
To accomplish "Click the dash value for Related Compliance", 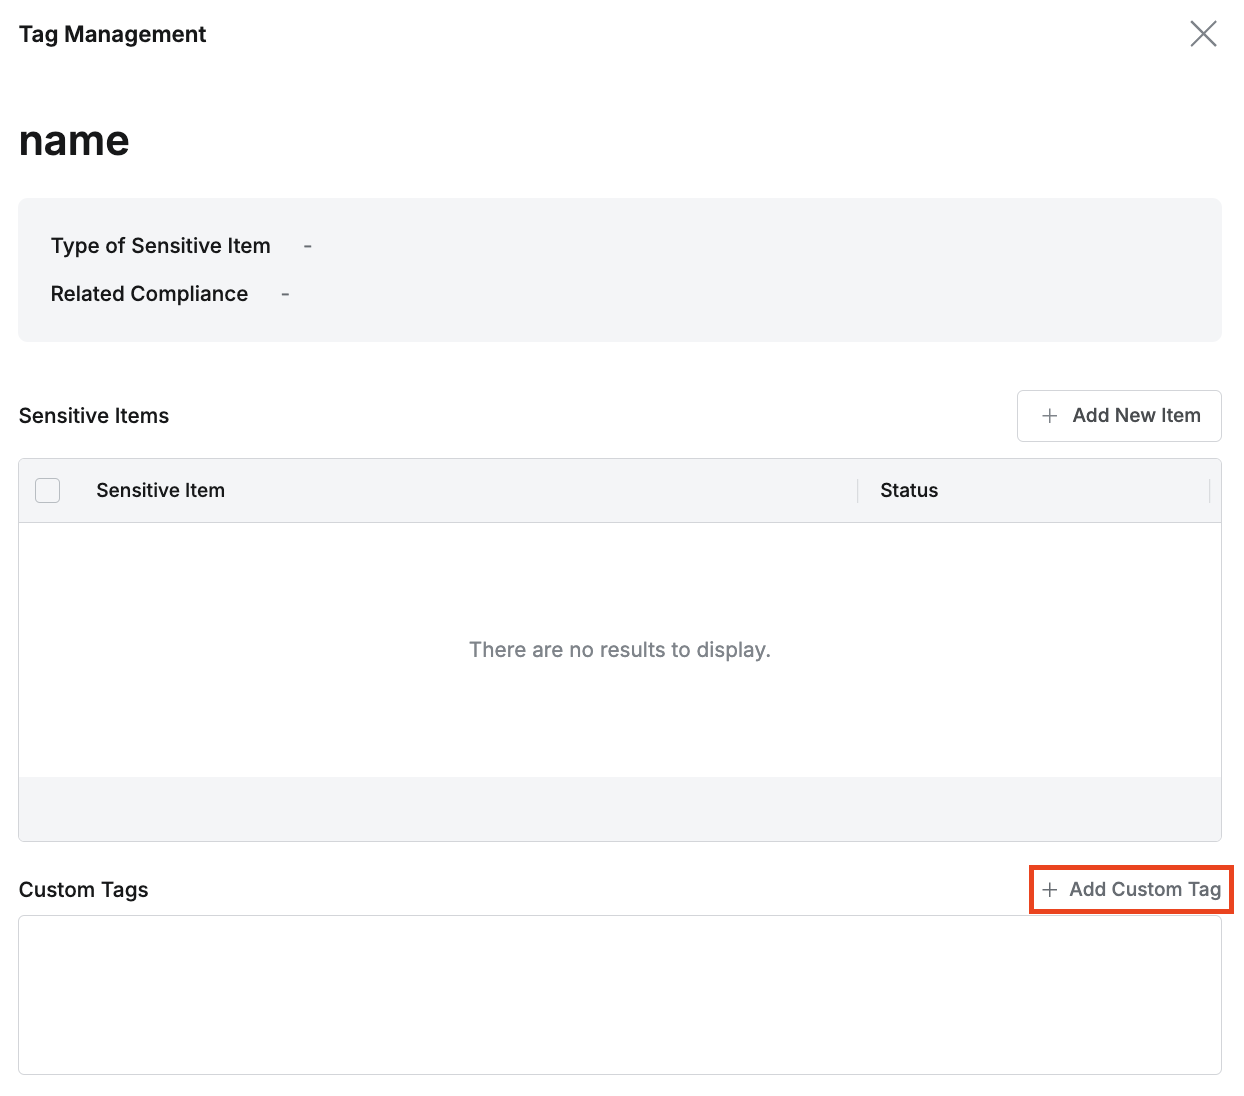I will [285, 294].
